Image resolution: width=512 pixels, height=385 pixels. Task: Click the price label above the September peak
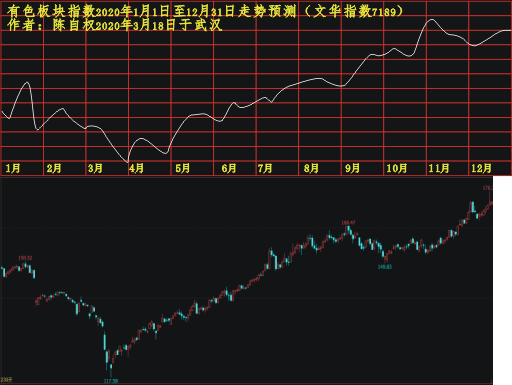coord(348,223)
